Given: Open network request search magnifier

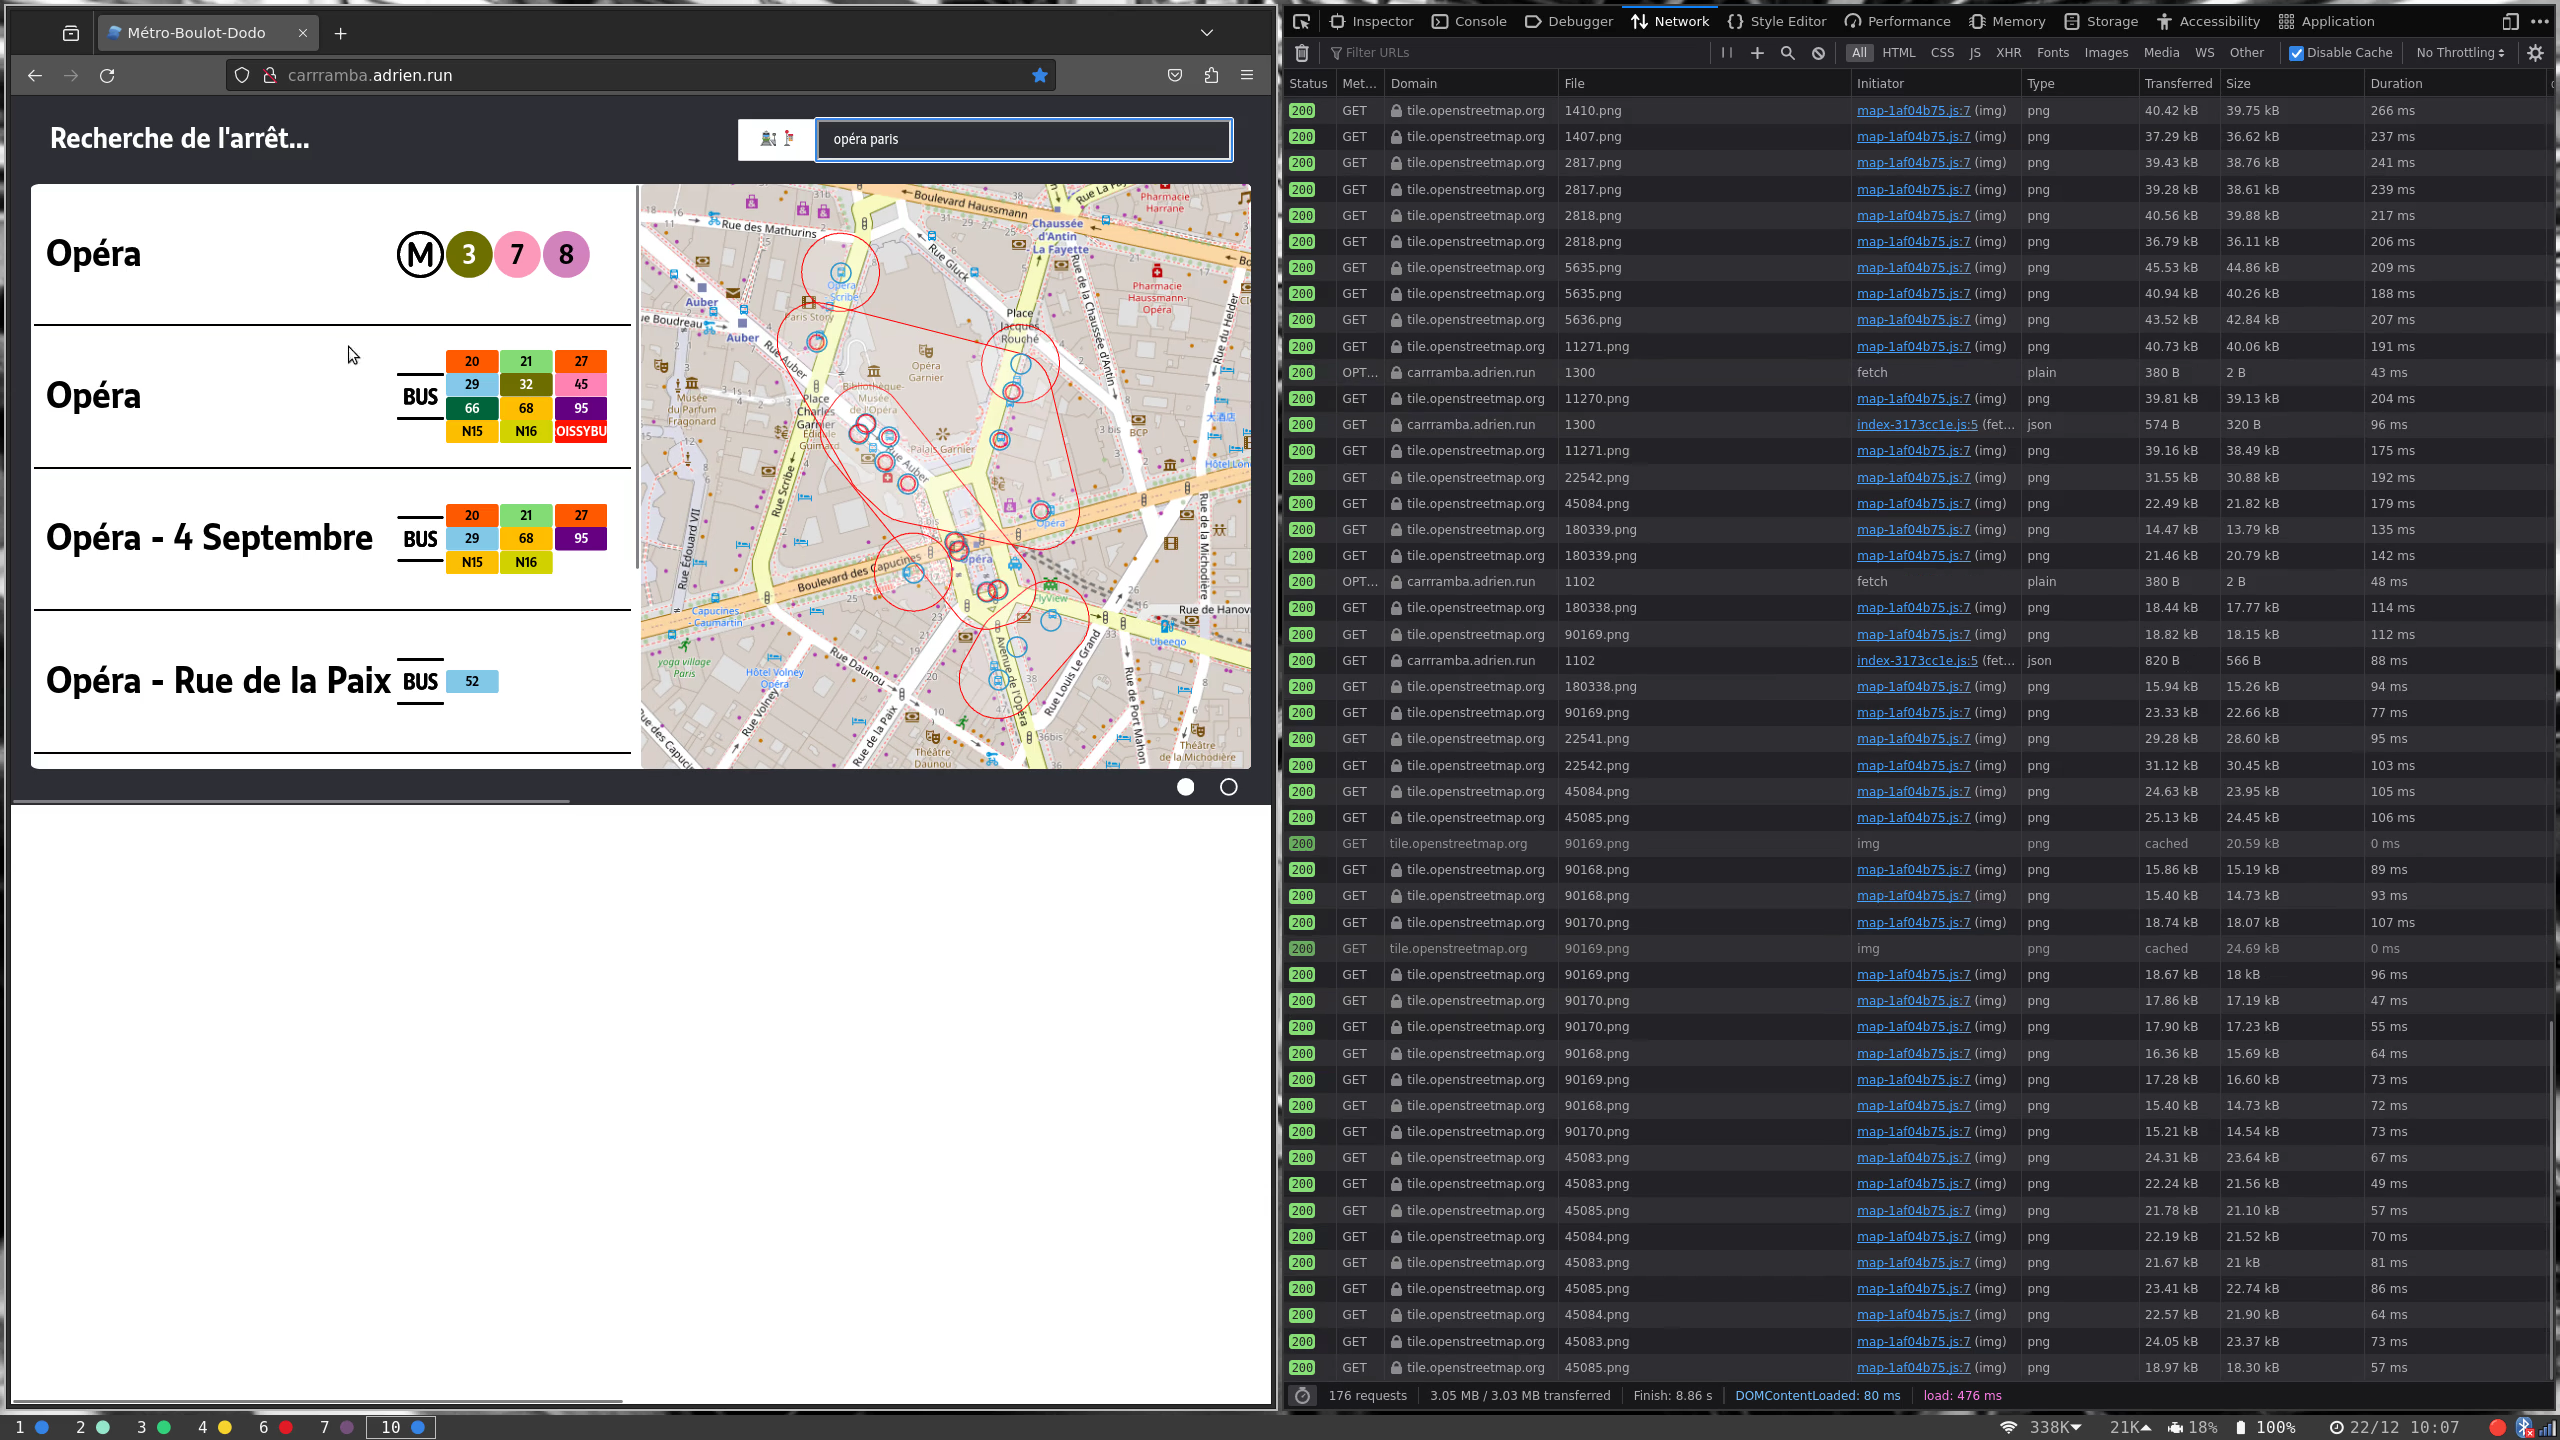Looking at the screenshot, I should (x=1787, y=53).
